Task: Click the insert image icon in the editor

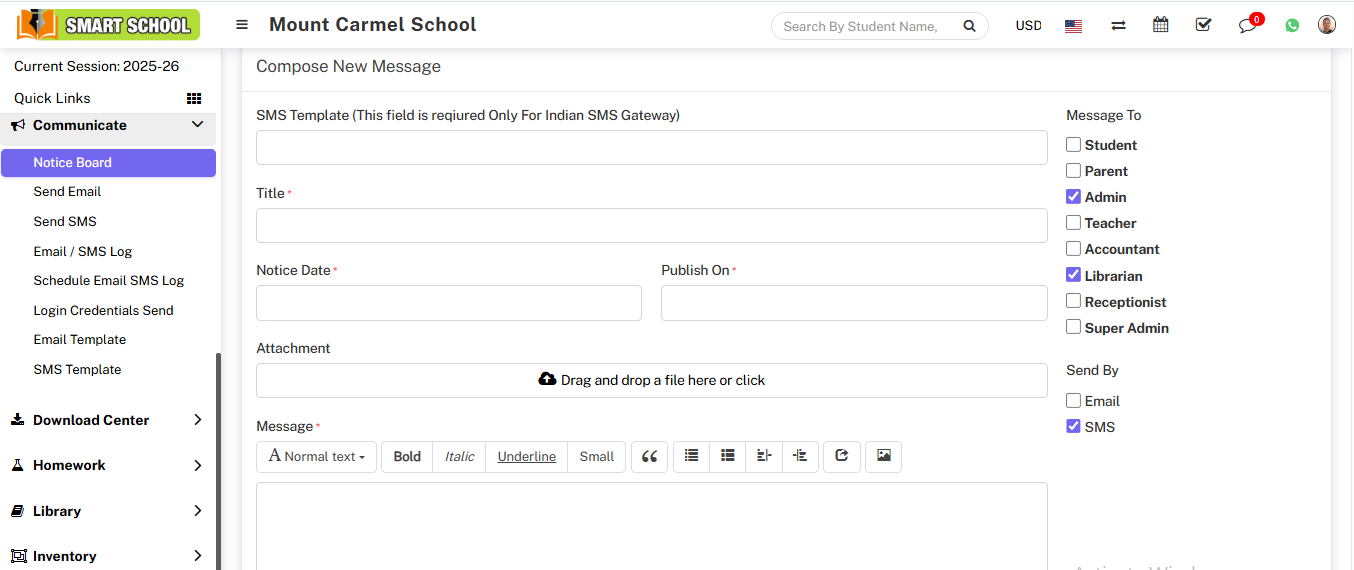Action: click(883, 456)
